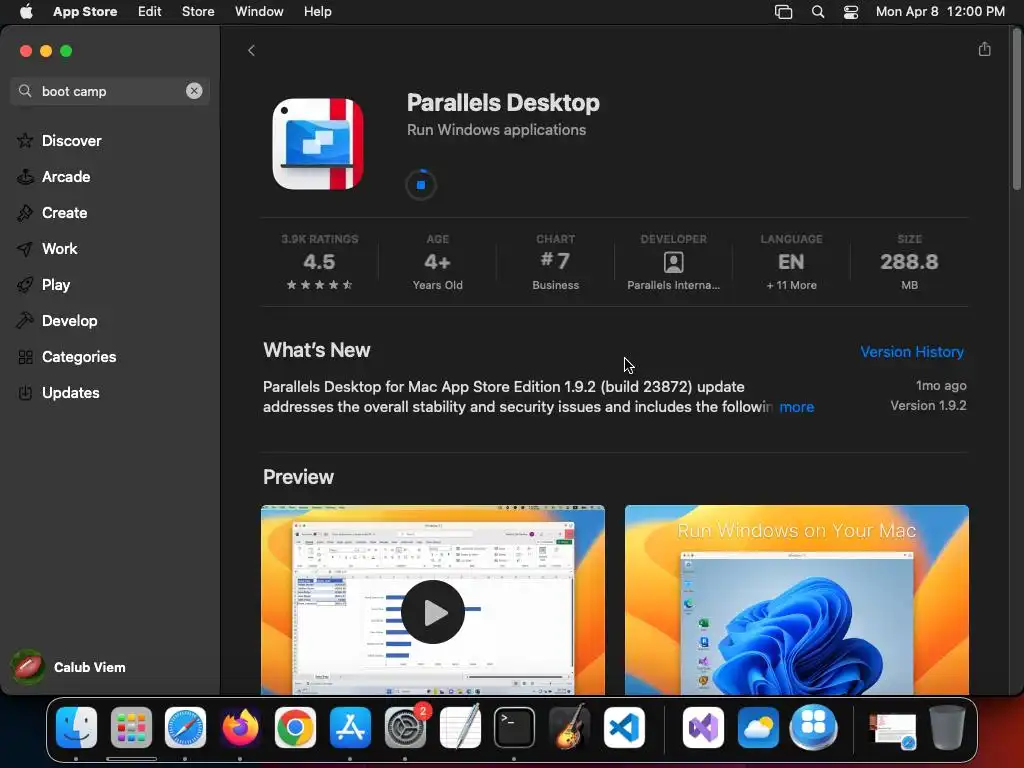Open the Edit menu
The image size is (1024, 768).
150,12
